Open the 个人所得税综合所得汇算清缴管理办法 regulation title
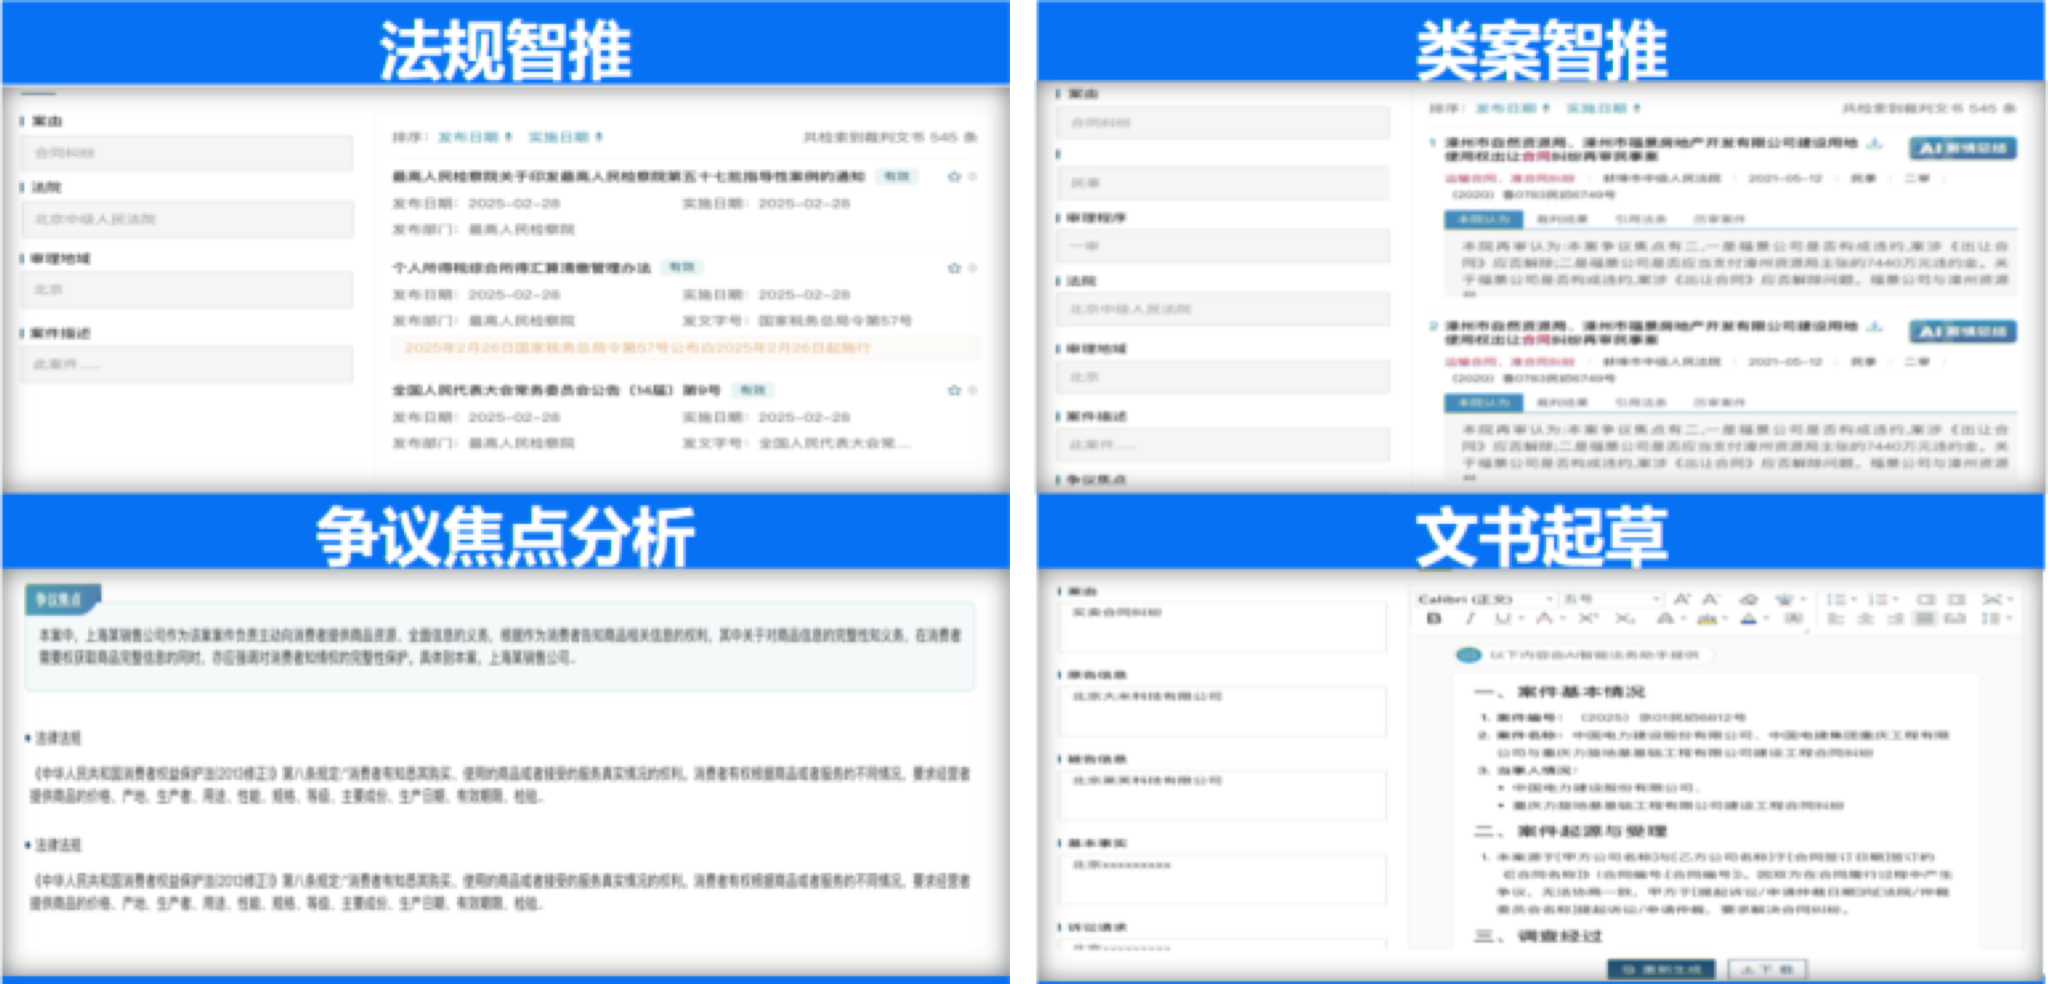The height and width of the screenshot is (984, 2048). pyautogui.click(x=521, y=268)
